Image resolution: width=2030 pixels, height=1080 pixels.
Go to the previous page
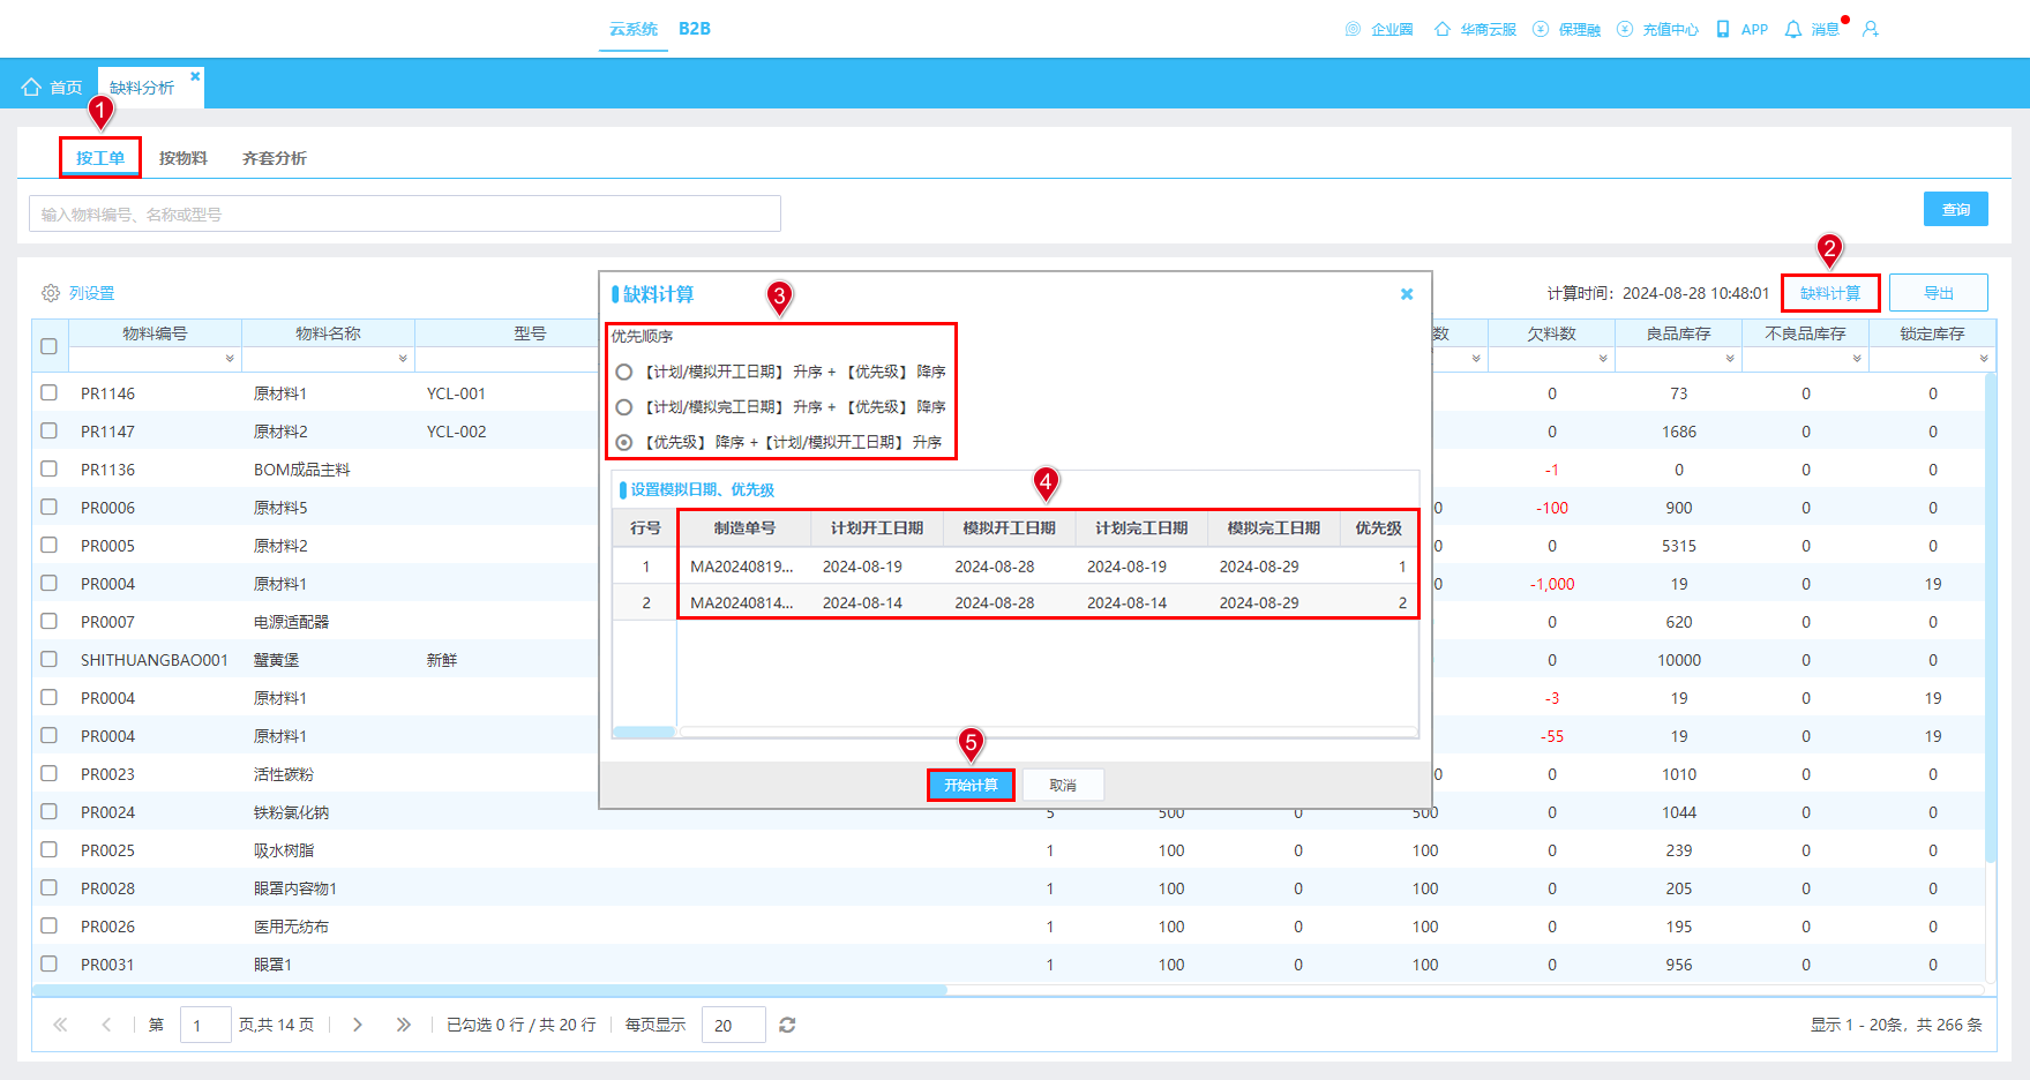click(x=106, y=1025)
